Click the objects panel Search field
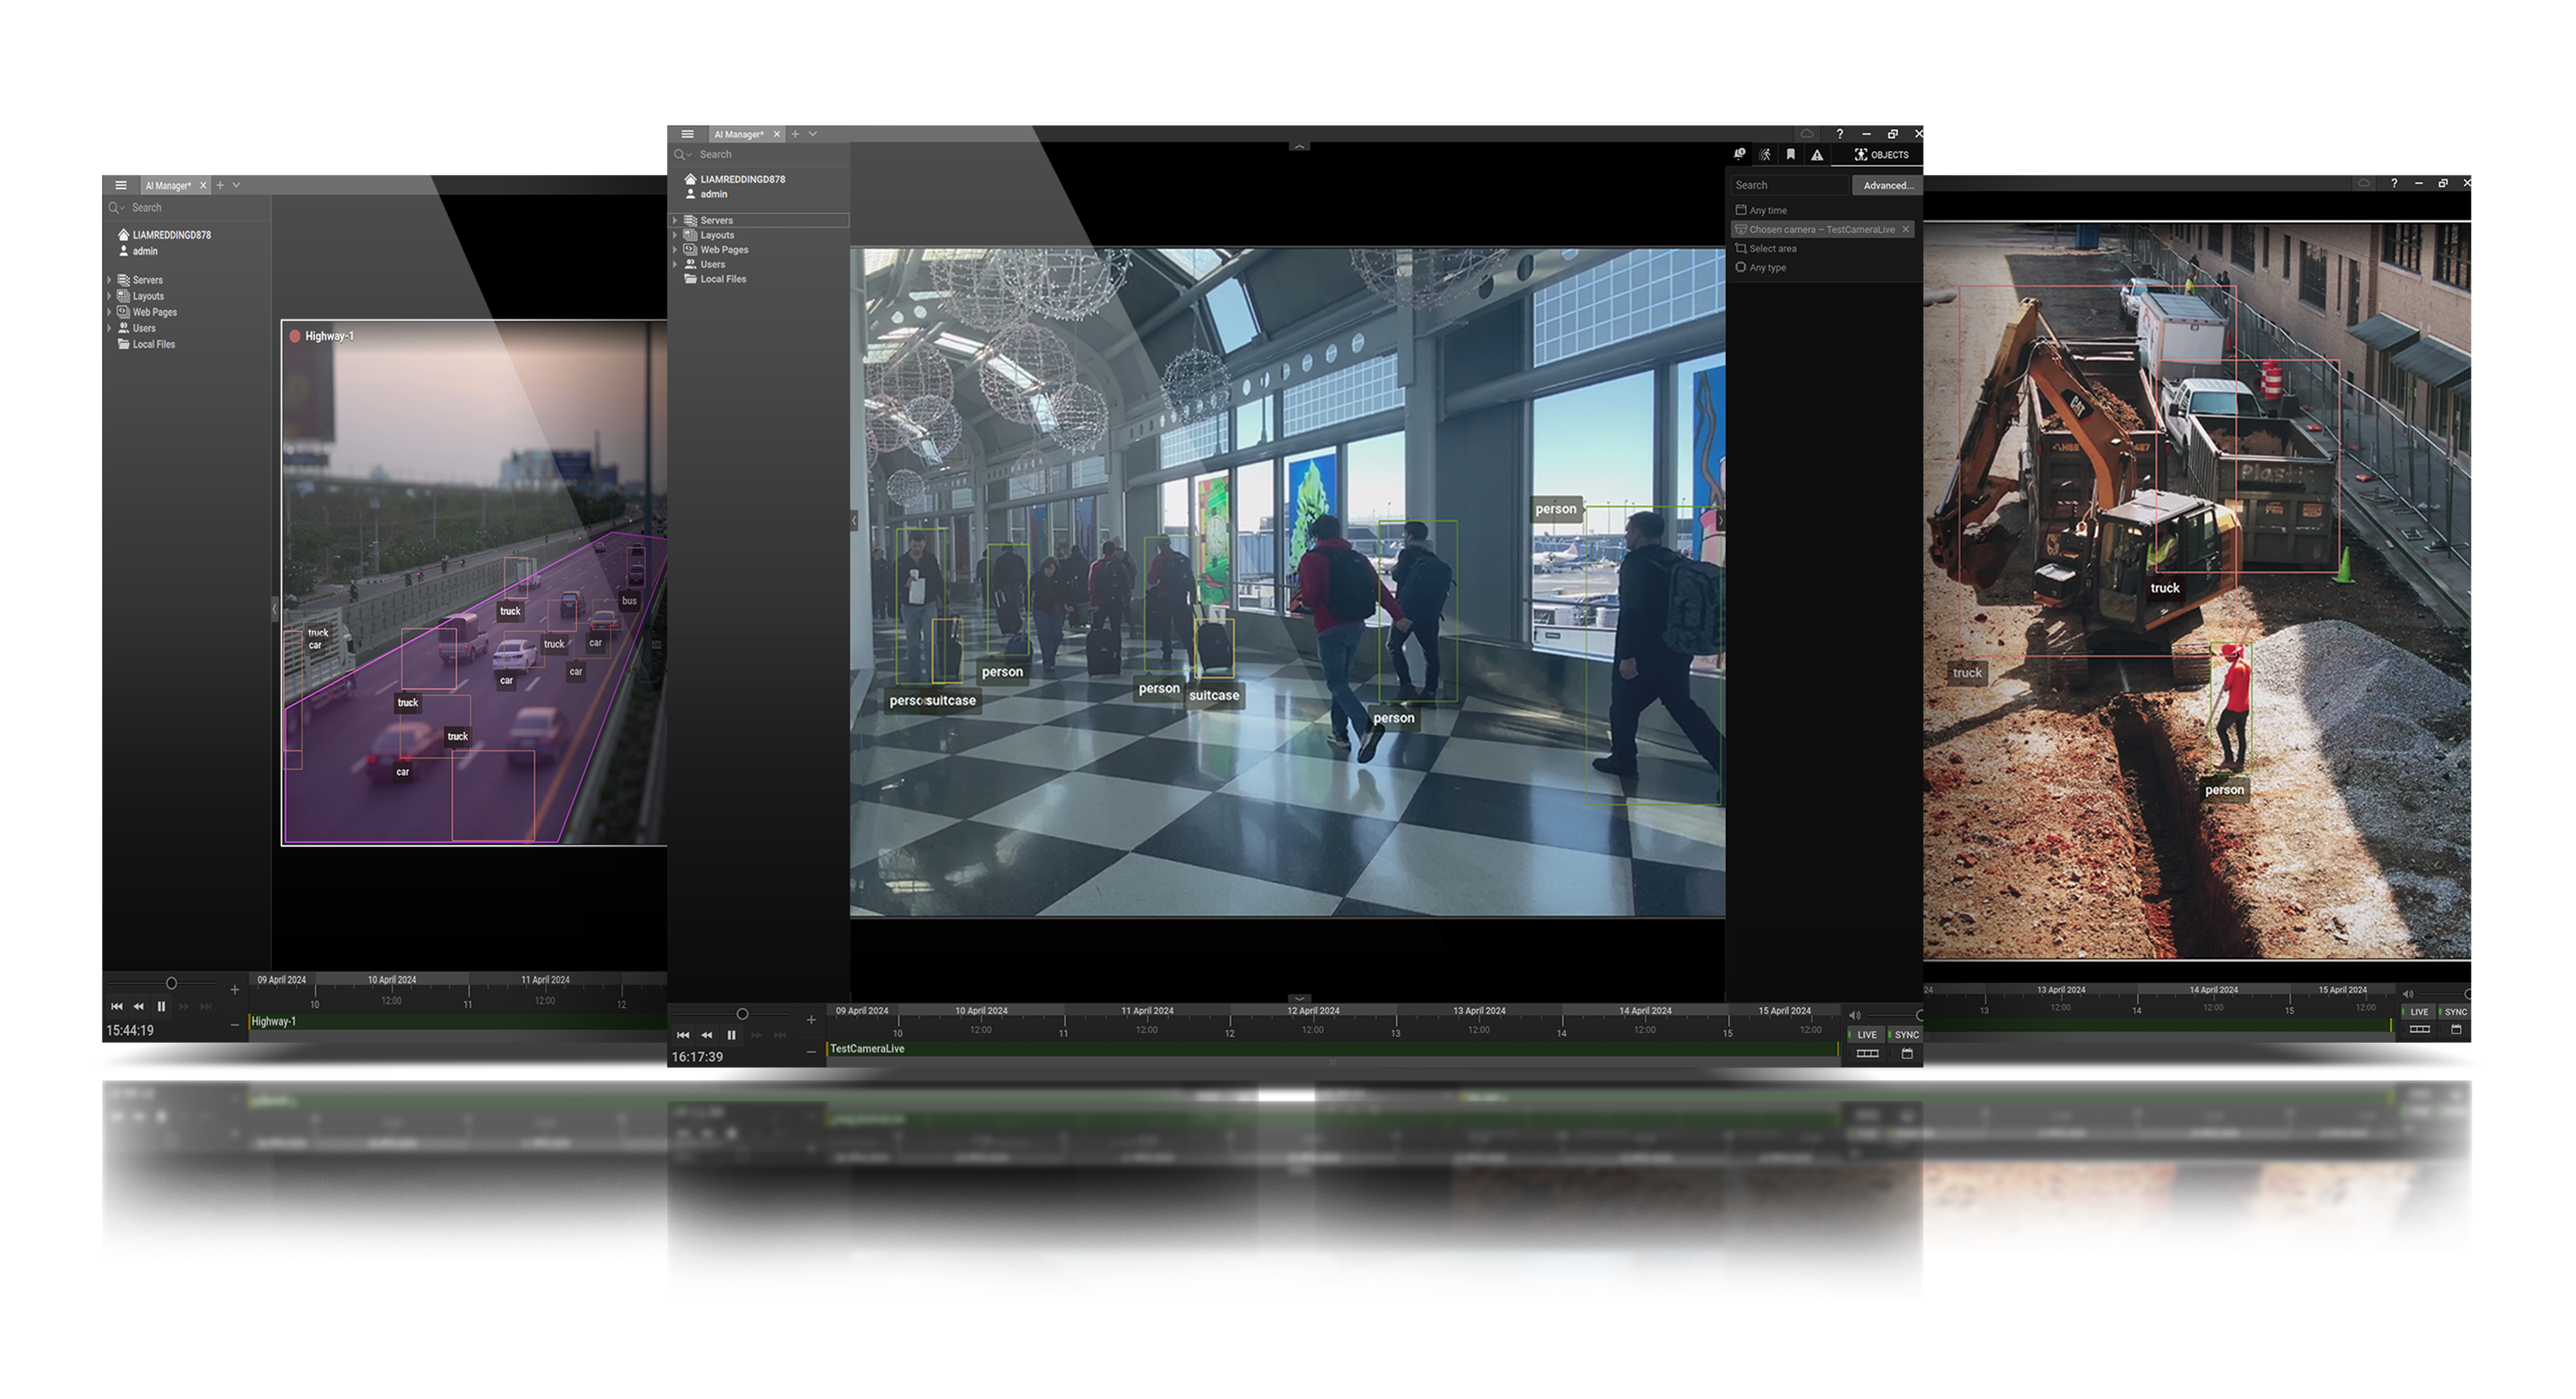Image resolution: width=2576 pixels, height=1399 pixels. point(1789,185)
